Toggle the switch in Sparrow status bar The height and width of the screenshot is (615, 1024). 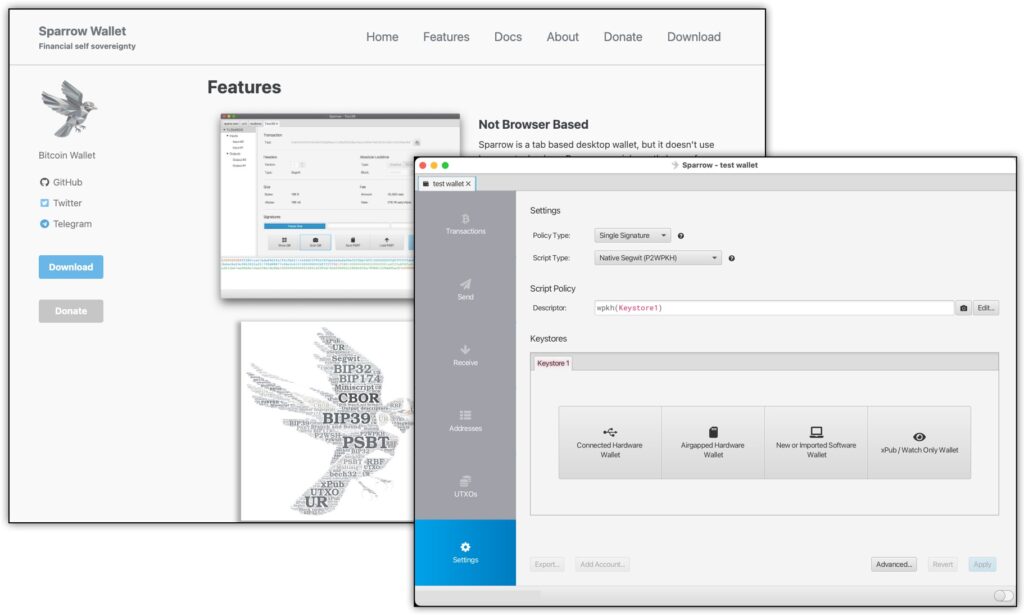1003,595
